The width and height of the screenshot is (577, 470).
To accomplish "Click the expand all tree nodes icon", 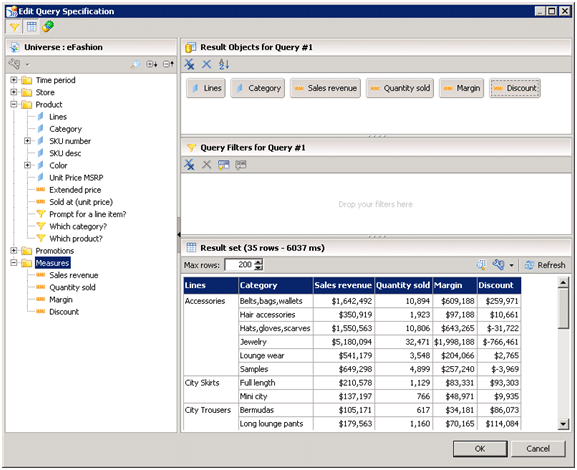I will pyautogui.click(x=152, y=64).
